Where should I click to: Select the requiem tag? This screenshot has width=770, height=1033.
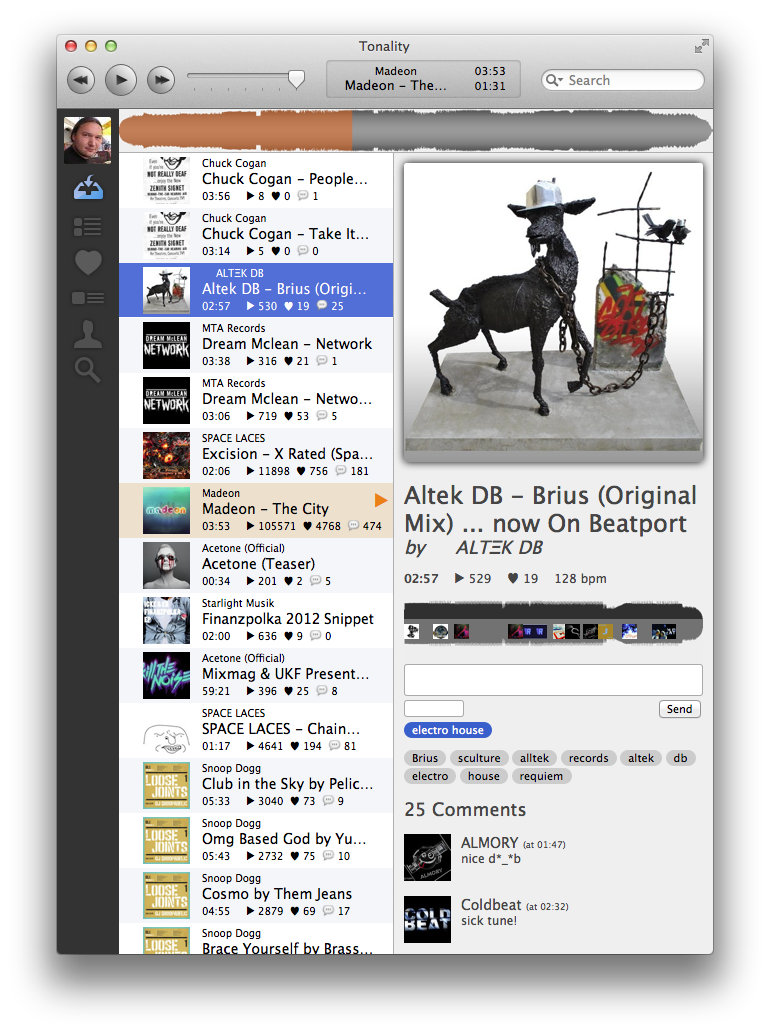(x=541, y=776)
